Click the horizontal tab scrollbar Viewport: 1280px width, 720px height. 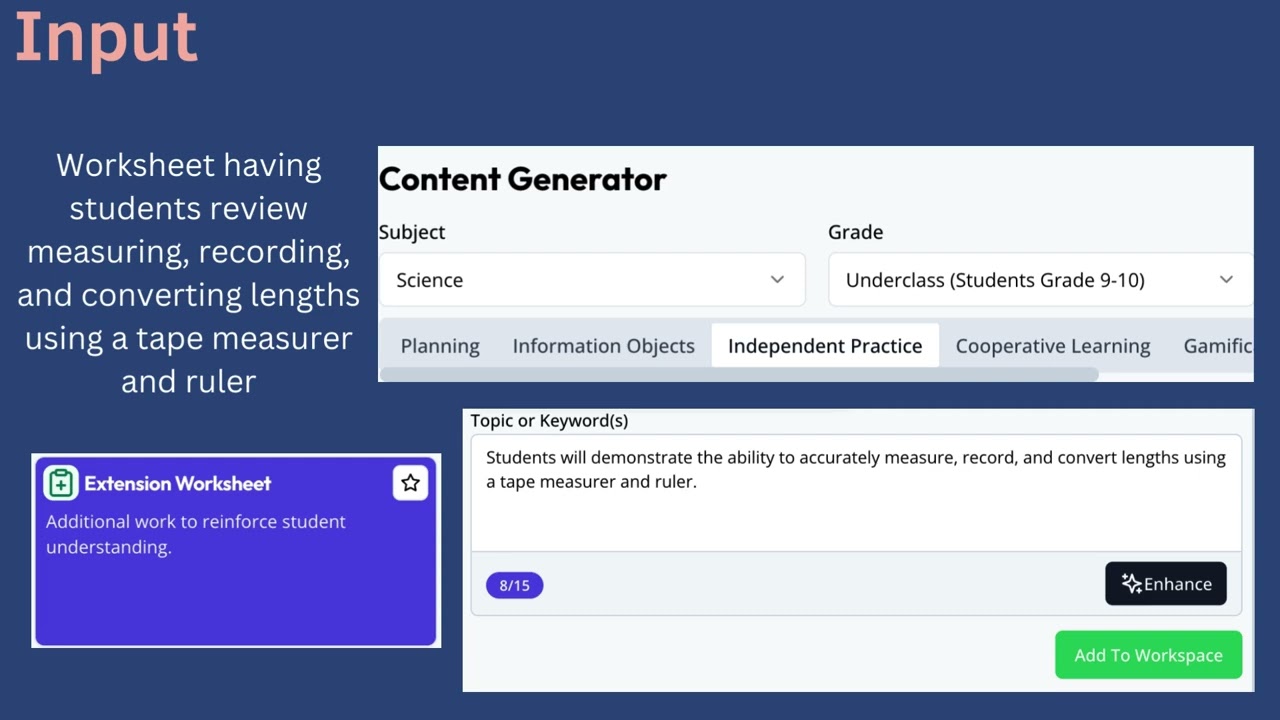click(738, 375)
